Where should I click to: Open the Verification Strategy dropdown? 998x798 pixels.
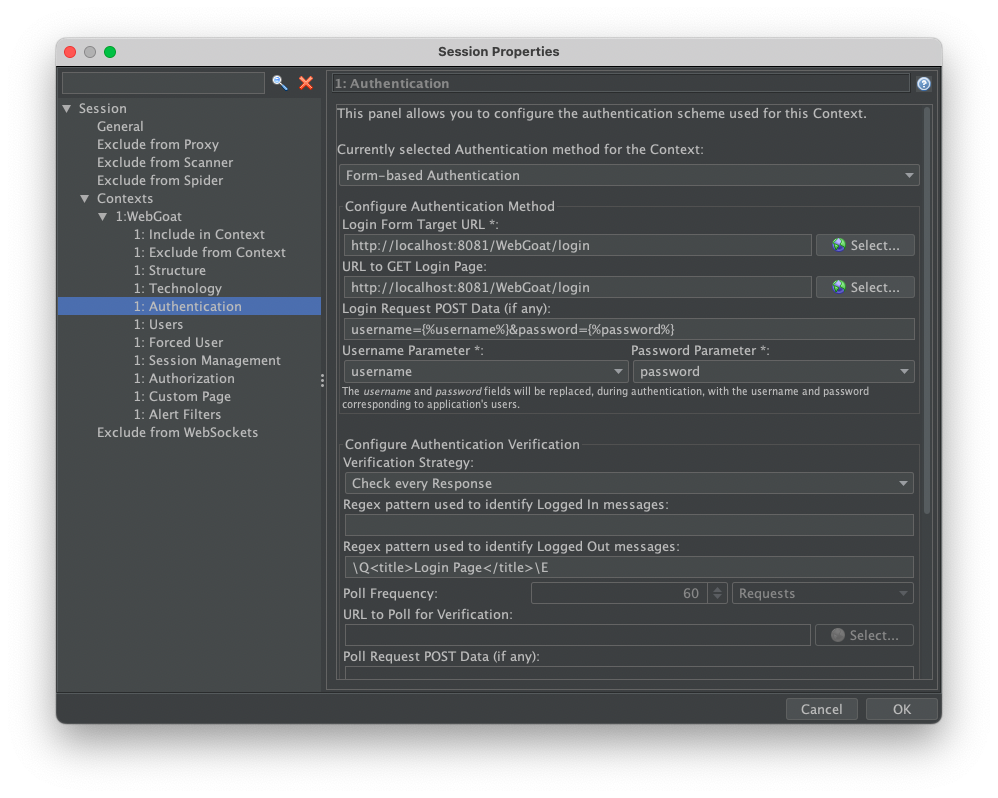tap(628, 483)
